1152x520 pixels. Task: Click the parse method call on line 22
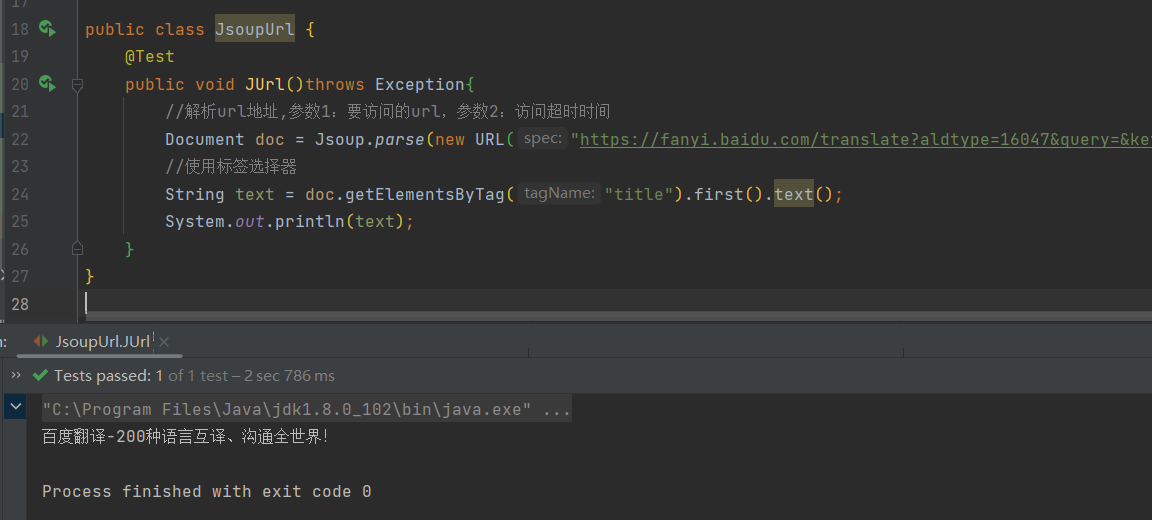point(400,140)
